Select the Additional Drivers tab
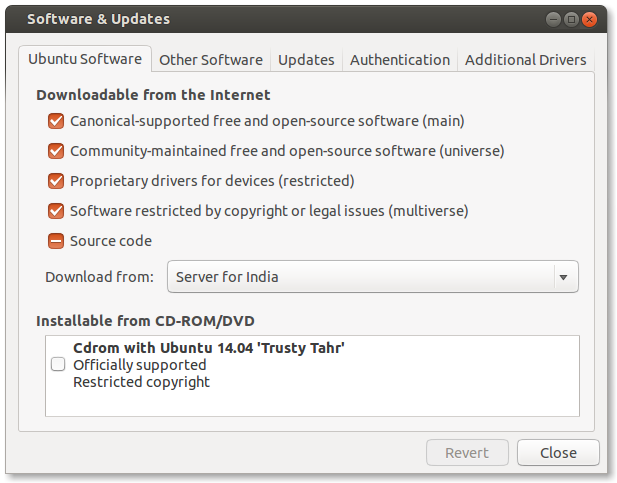The height and width of the screenshot is (483, 617). (526, 60)
